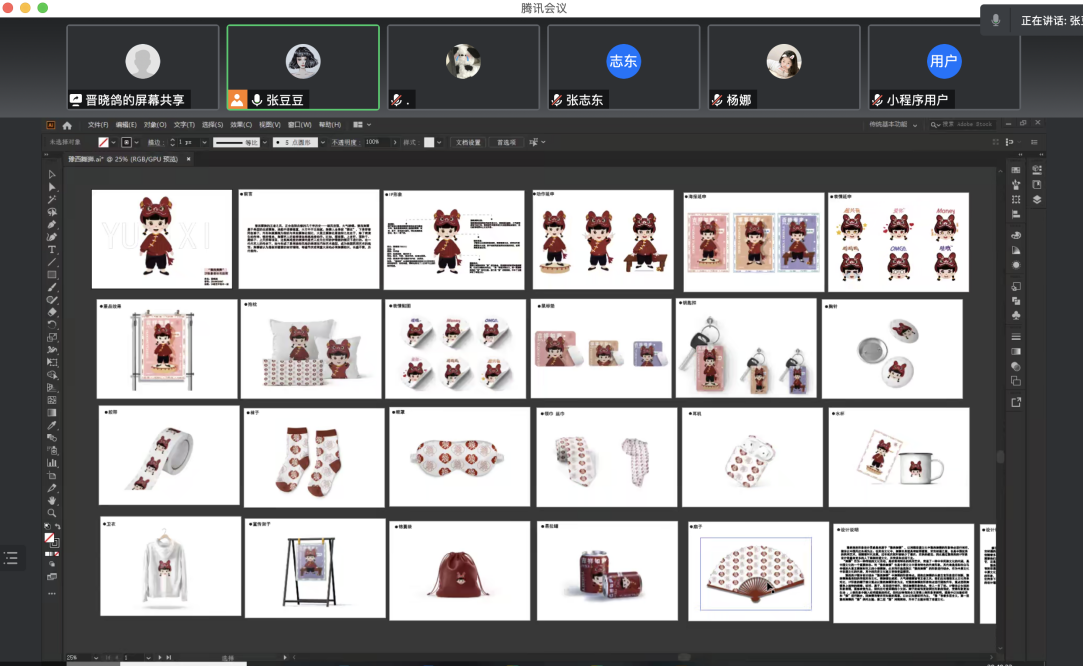Click the Illustrator Home icon
This screenshot has width=1083, height=666.
[x=67, y=125]
